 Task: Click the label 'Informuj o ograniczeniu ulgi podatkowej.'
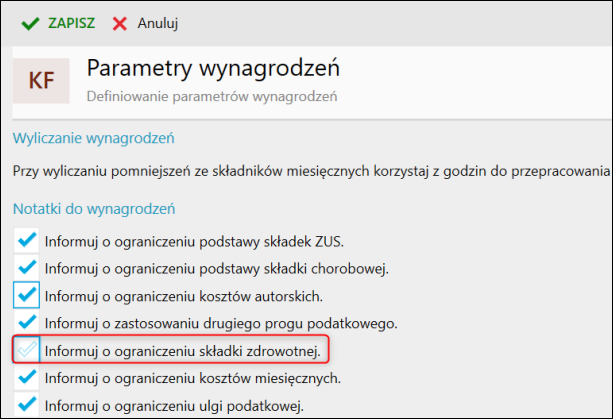click(x=174, y=406)
